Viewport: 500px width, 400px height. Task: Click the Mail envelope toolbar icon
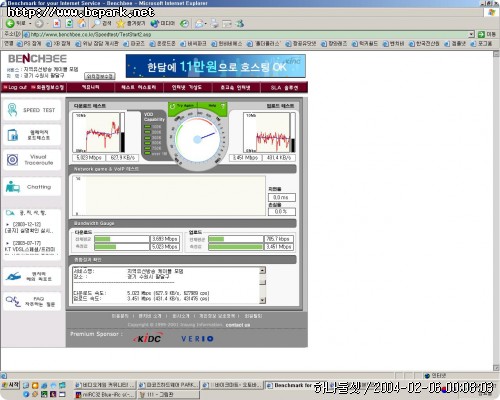pyautogui.click(x=199, y=24)
